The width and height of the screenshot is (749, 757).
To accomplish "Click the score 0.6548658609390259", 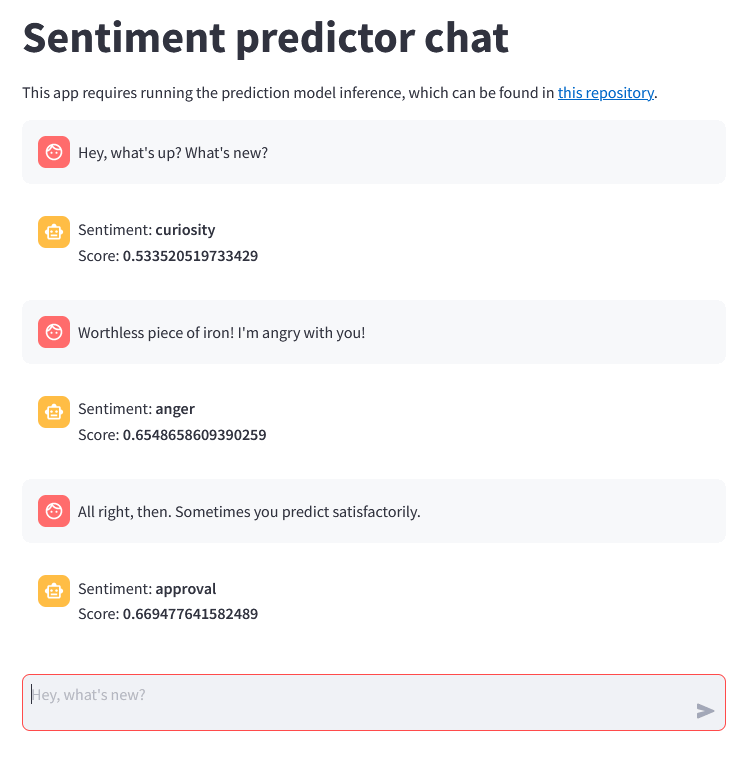I will 194,435.
